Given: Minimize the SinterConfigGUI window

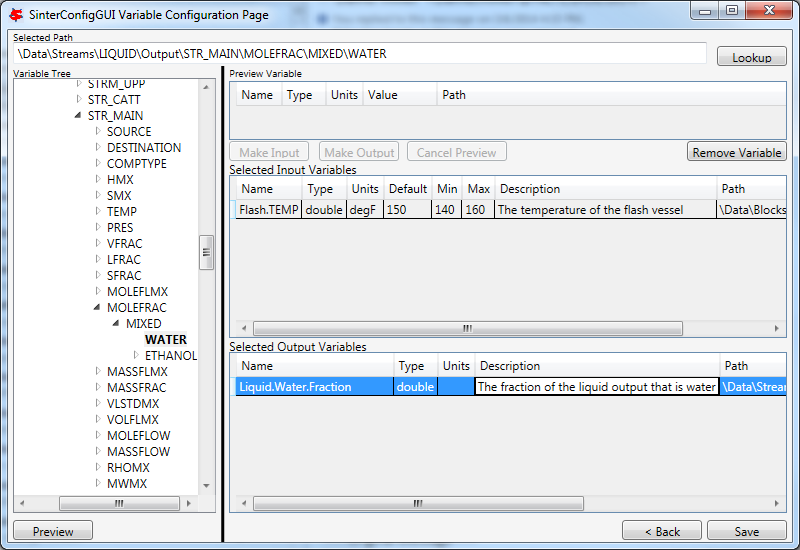Looking at the screenshot, I should tap(705, 10).
